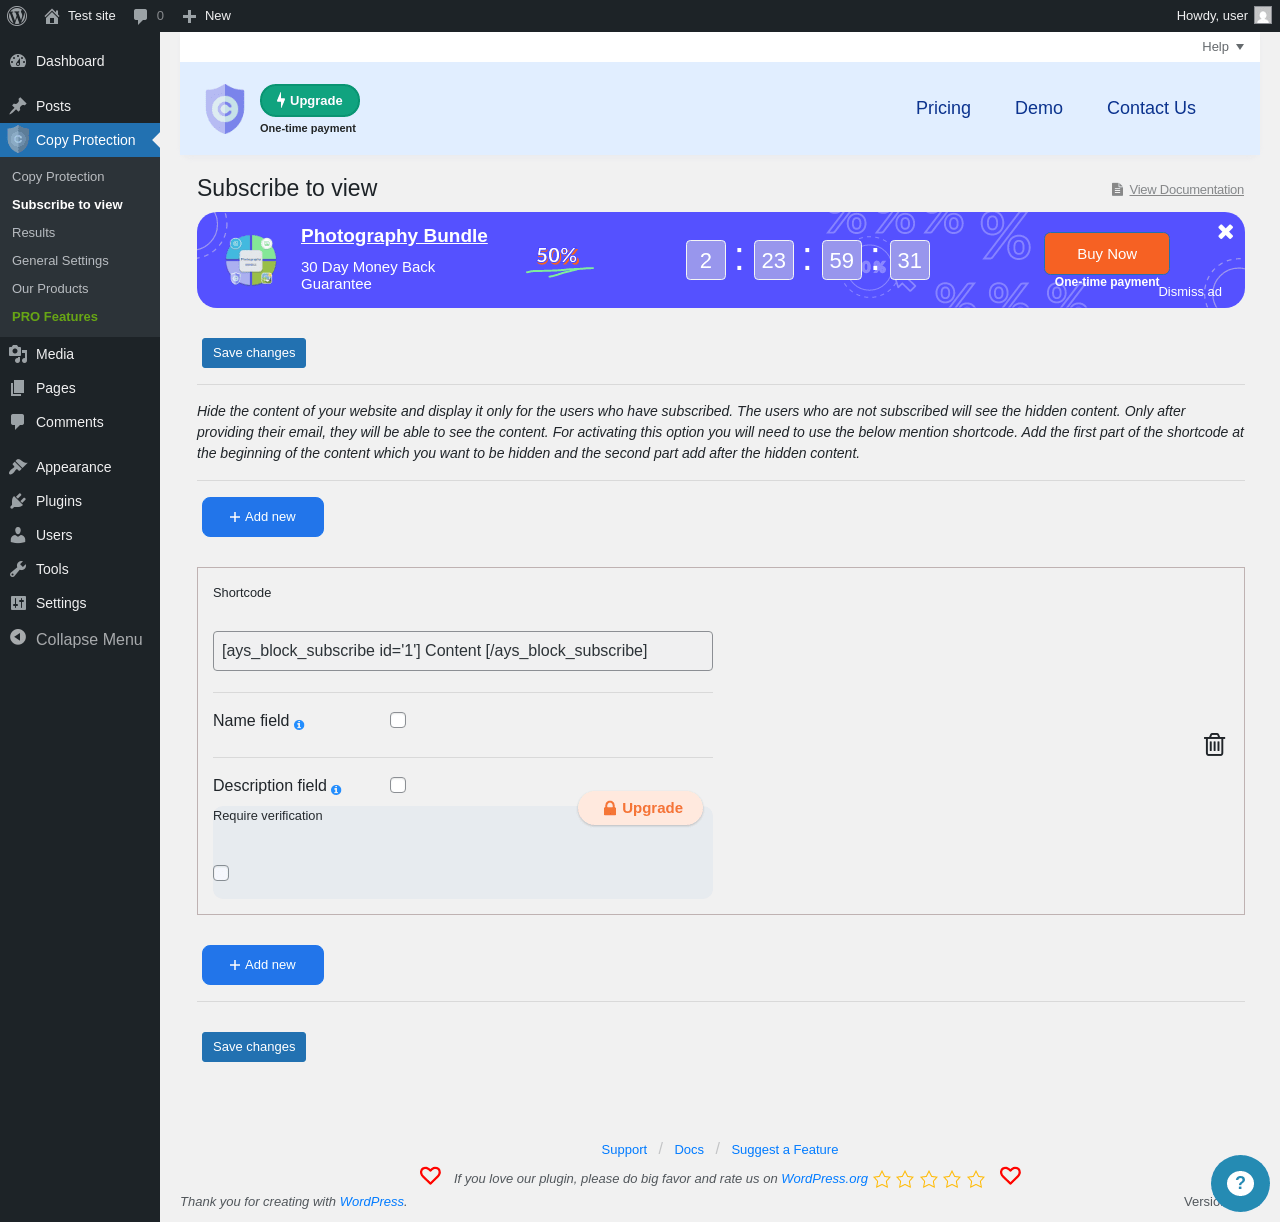This screenshot has width=1280, height=1222.
Task: Click the top Save changes button
Action: [254, 353]
